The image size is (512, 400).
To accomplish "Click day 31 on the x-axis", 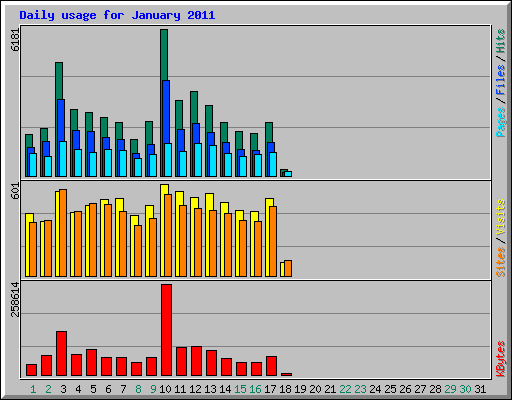I will [x=480, y=389].
